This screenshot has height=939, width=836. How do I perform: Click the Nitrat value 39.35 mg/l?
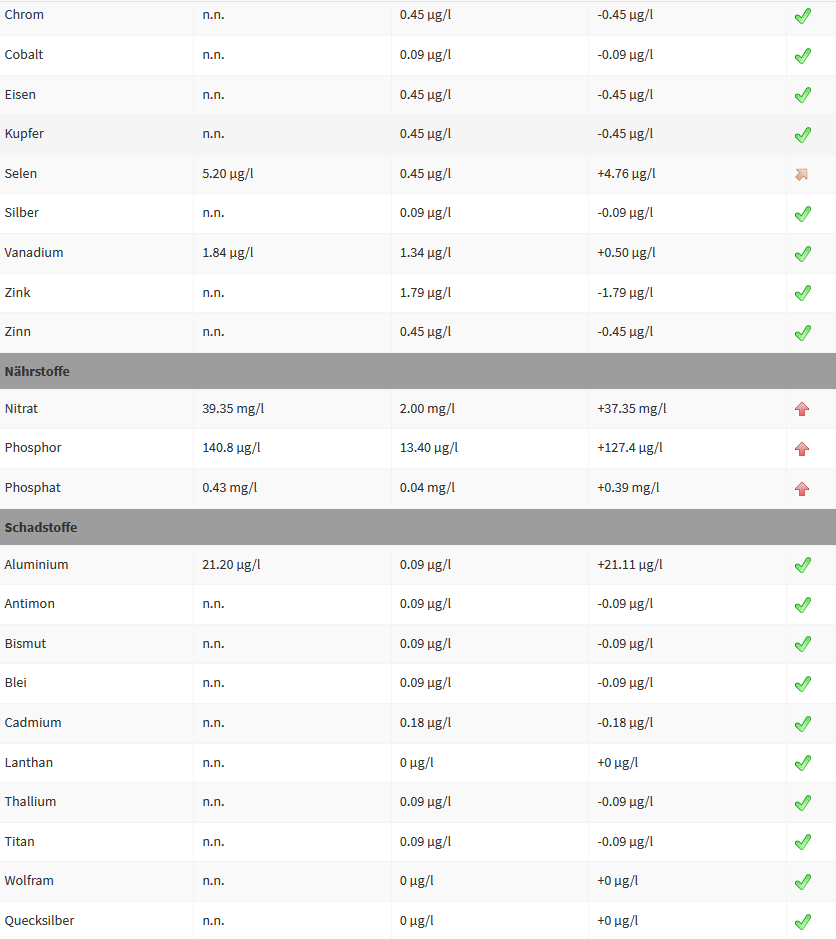click(233, 408)
